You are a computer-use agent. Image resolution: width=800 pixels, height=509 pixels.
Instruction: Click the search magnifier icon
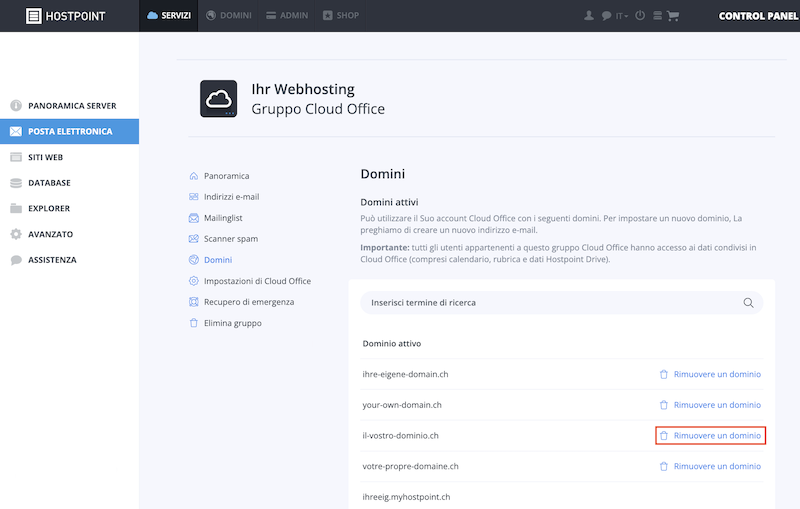[x=748, y=302]
